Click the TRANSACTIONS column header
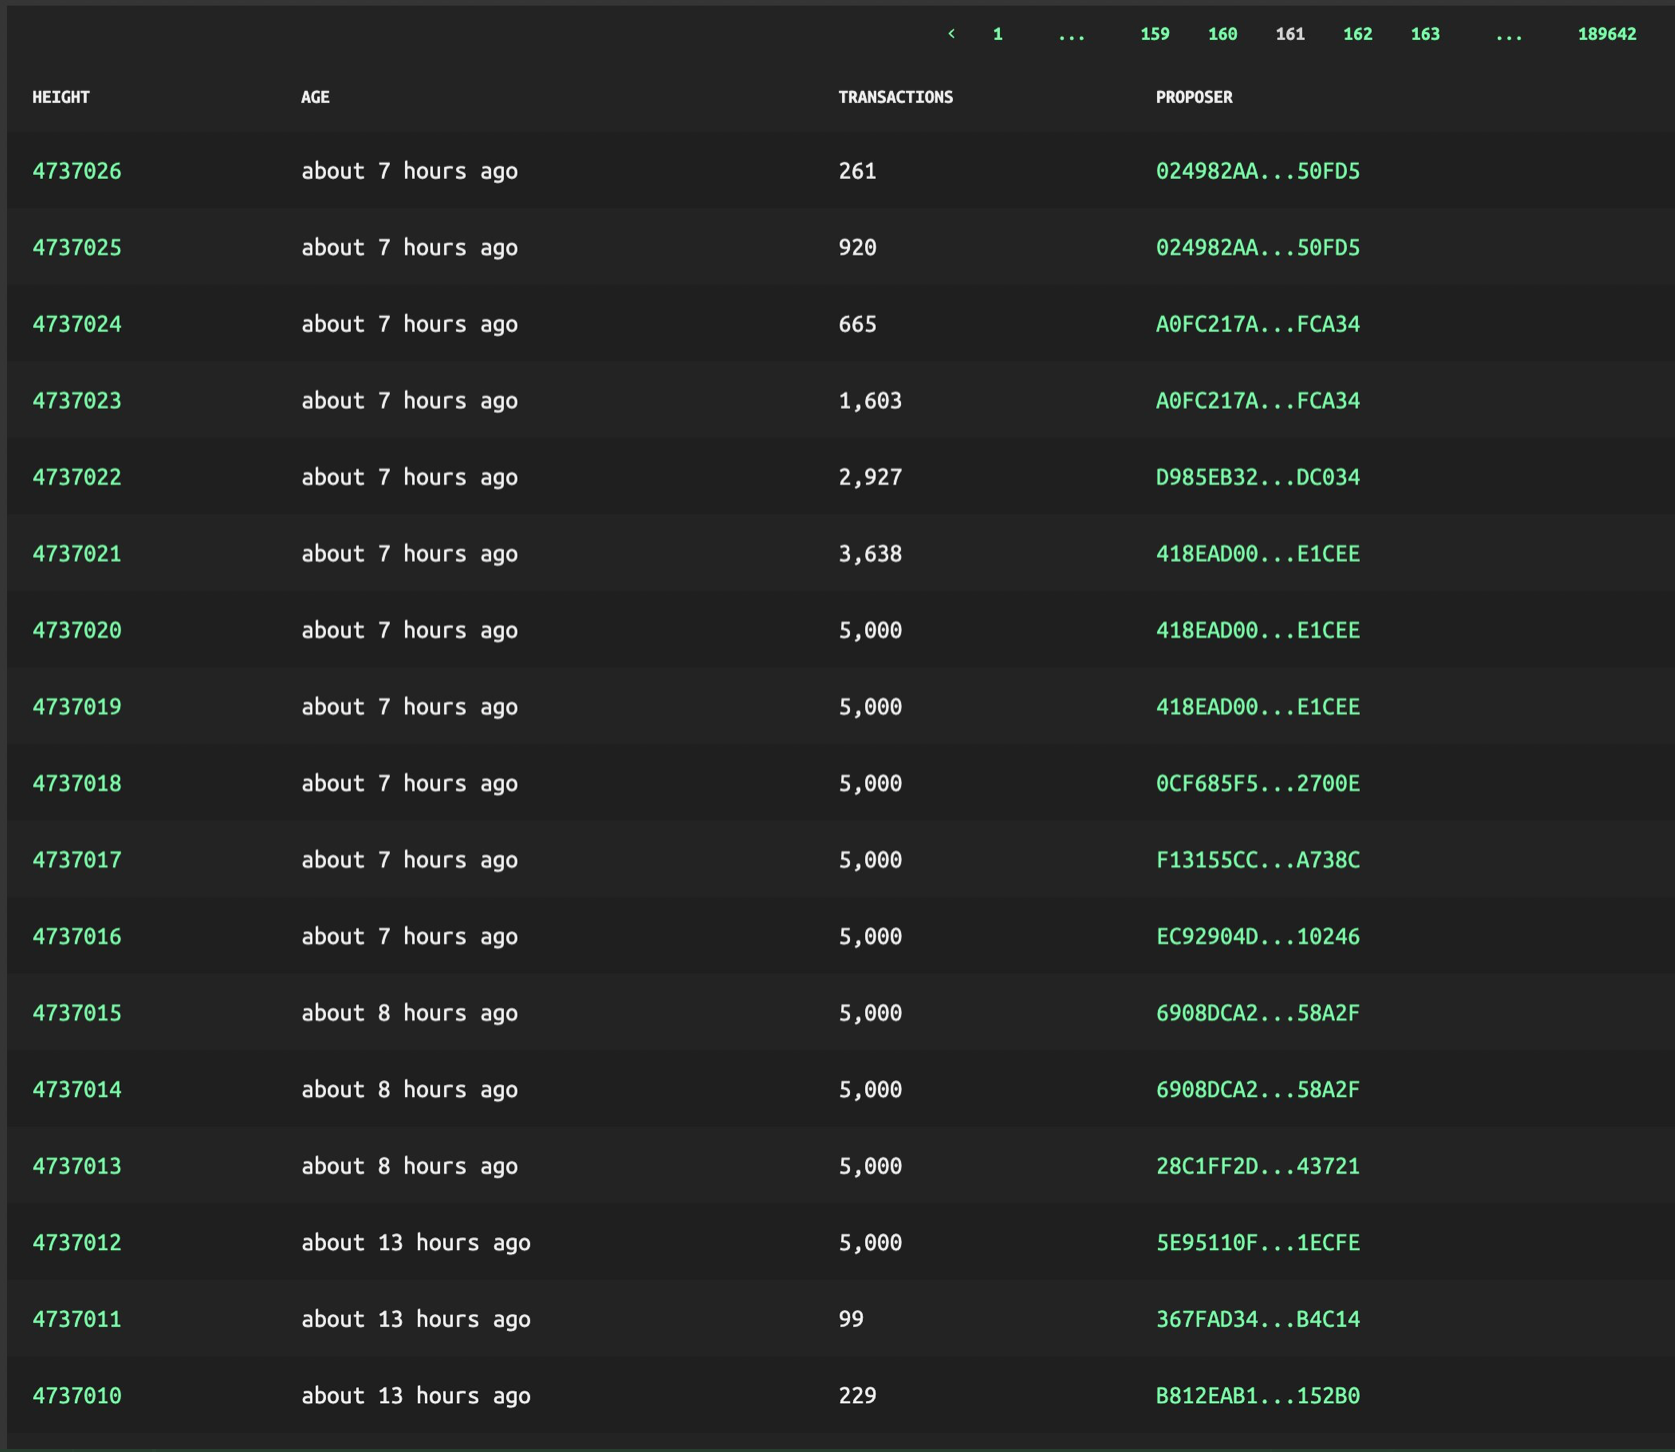 pyautogui.click(x=895, y=97)
